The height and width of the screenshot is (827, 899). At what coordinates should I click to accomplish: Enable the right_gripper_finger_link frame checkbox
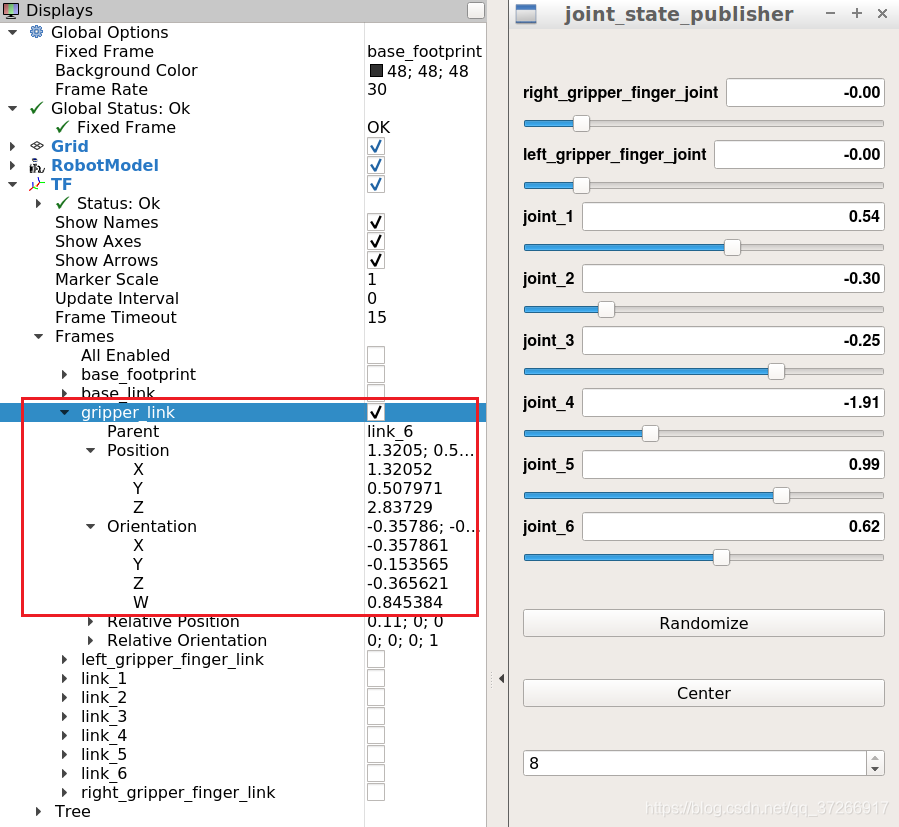(x=376, y=792)
